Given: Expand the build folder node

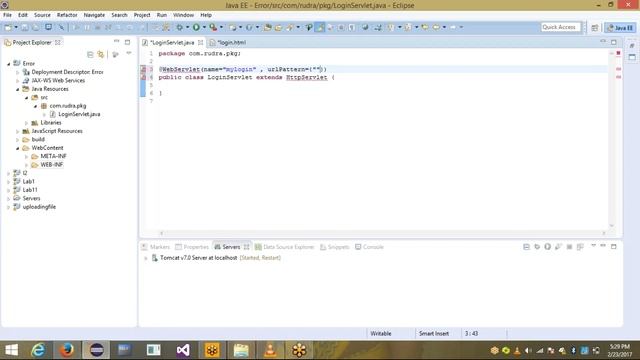Looking at the screenshot, I should point(18,140).
